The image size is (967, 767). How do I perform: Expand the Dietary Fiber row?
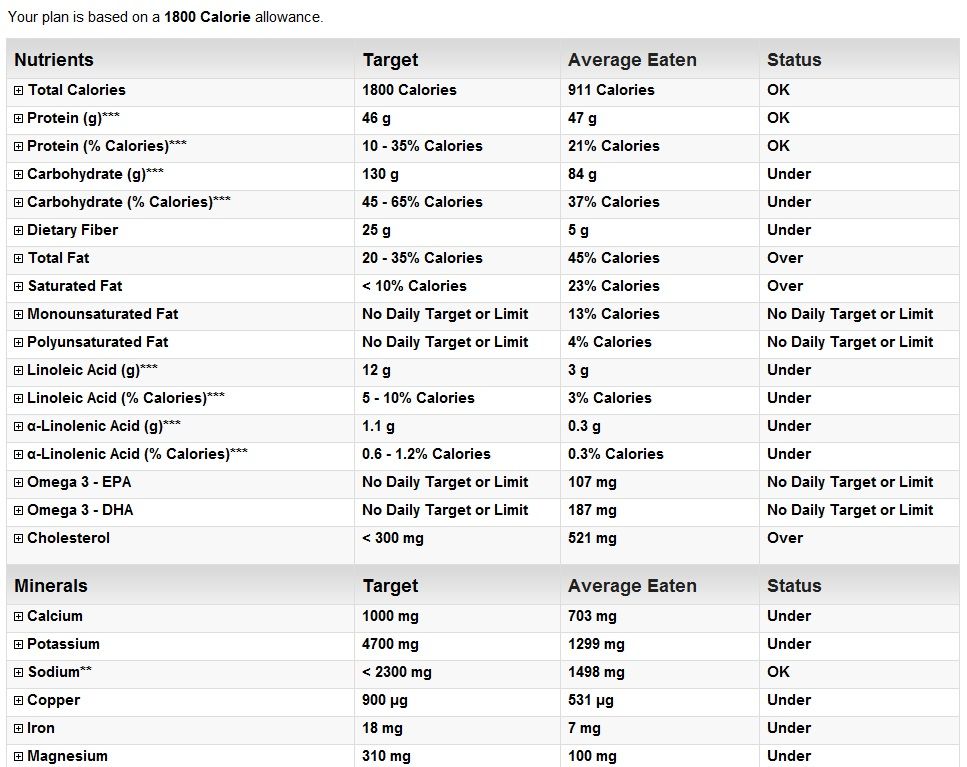(x=19, y=231)
